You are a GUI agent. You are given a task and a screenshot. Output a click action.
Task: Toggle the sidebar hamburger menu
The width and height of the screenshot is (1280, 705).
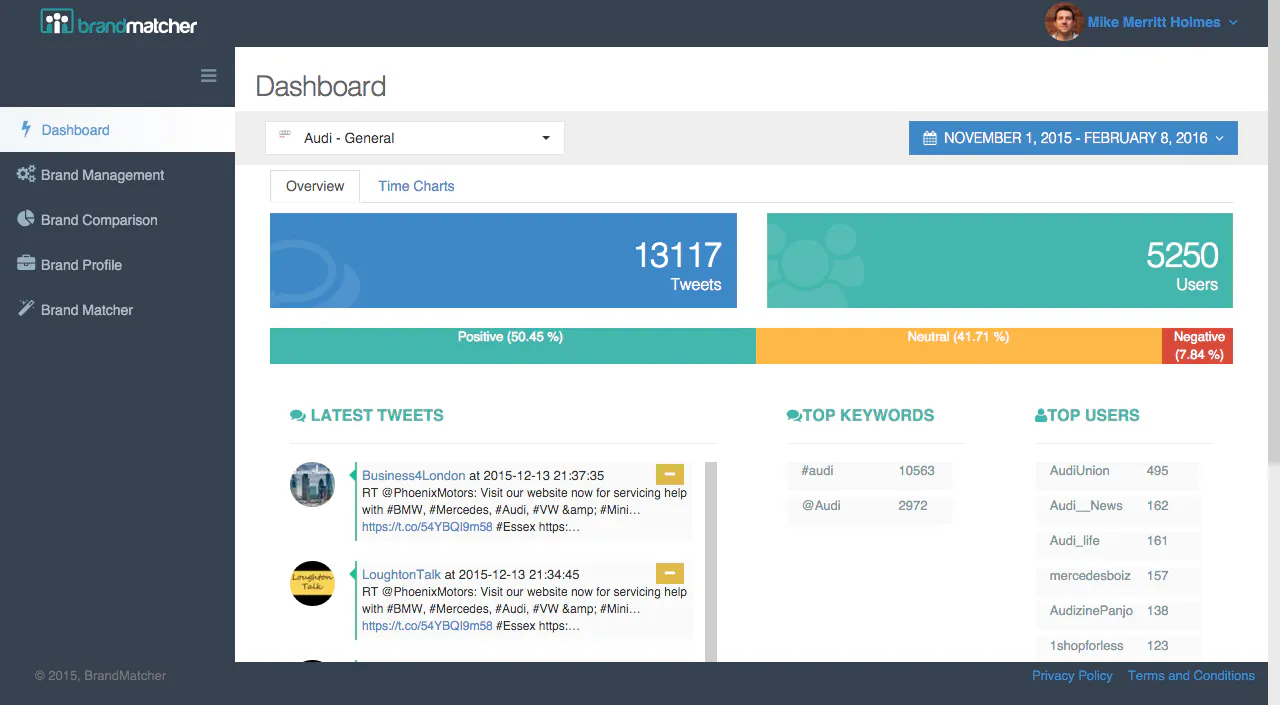(209, 75)
